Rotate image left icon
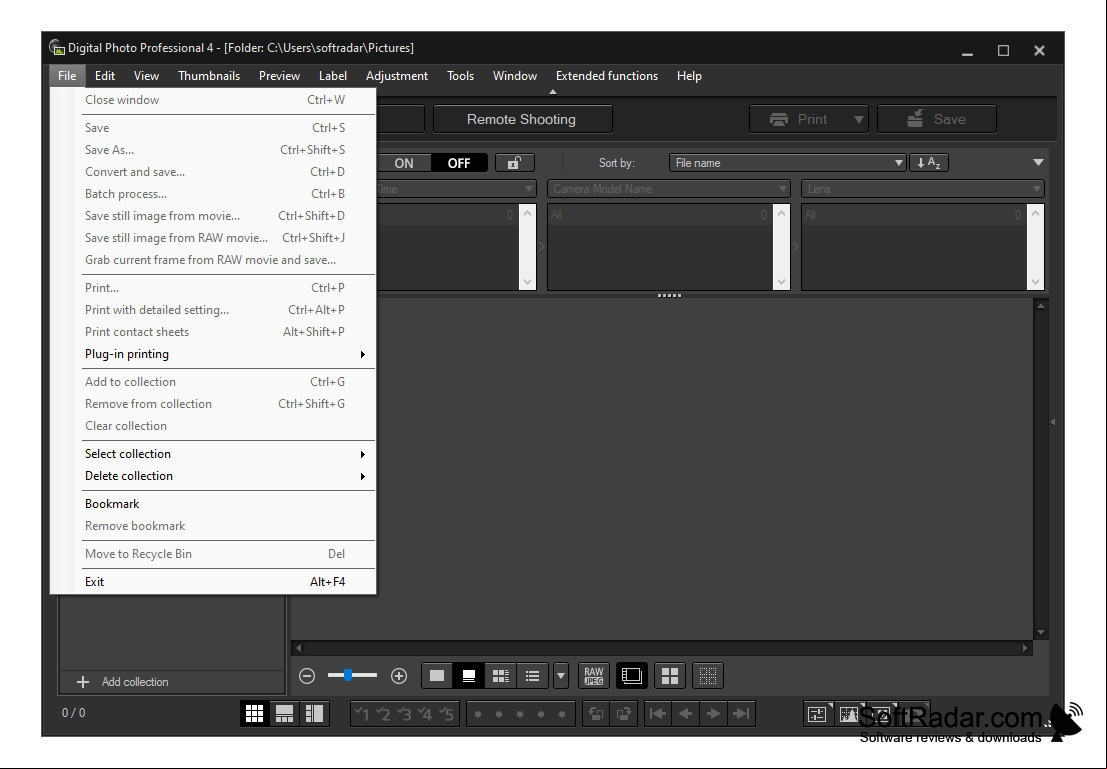This screenshot has width=1107, height=769. coord(597,714)
